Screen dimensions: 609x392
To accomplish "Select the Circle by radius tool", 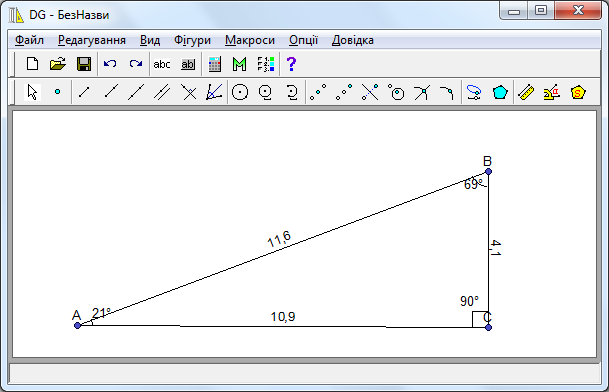I will pyautogui.click(x=266, y=92).
